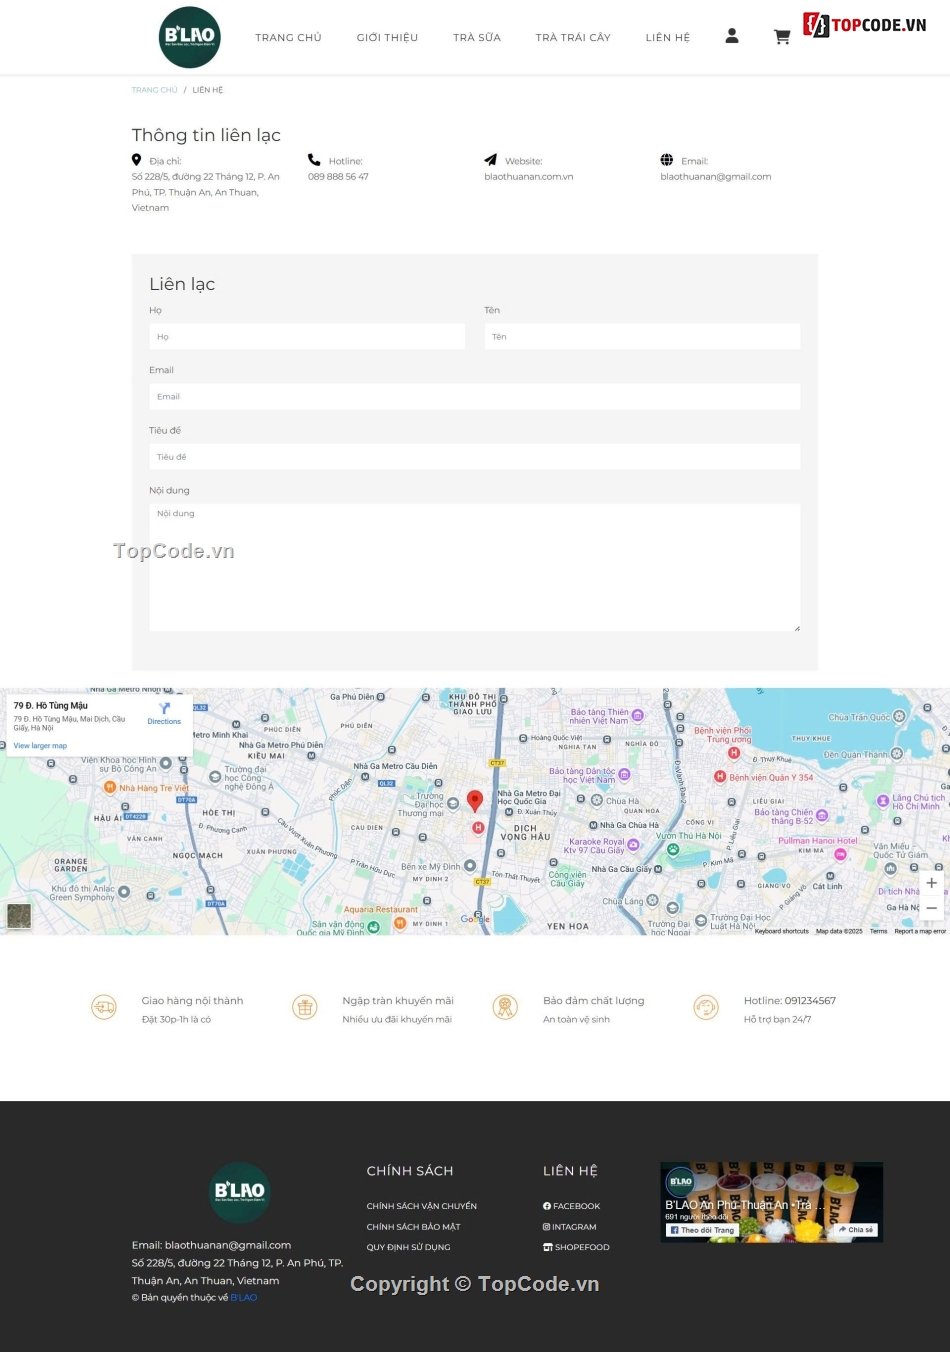Focus the Email input field
Viewport: 950px width, 1352px height.
(x=474, y=396)
